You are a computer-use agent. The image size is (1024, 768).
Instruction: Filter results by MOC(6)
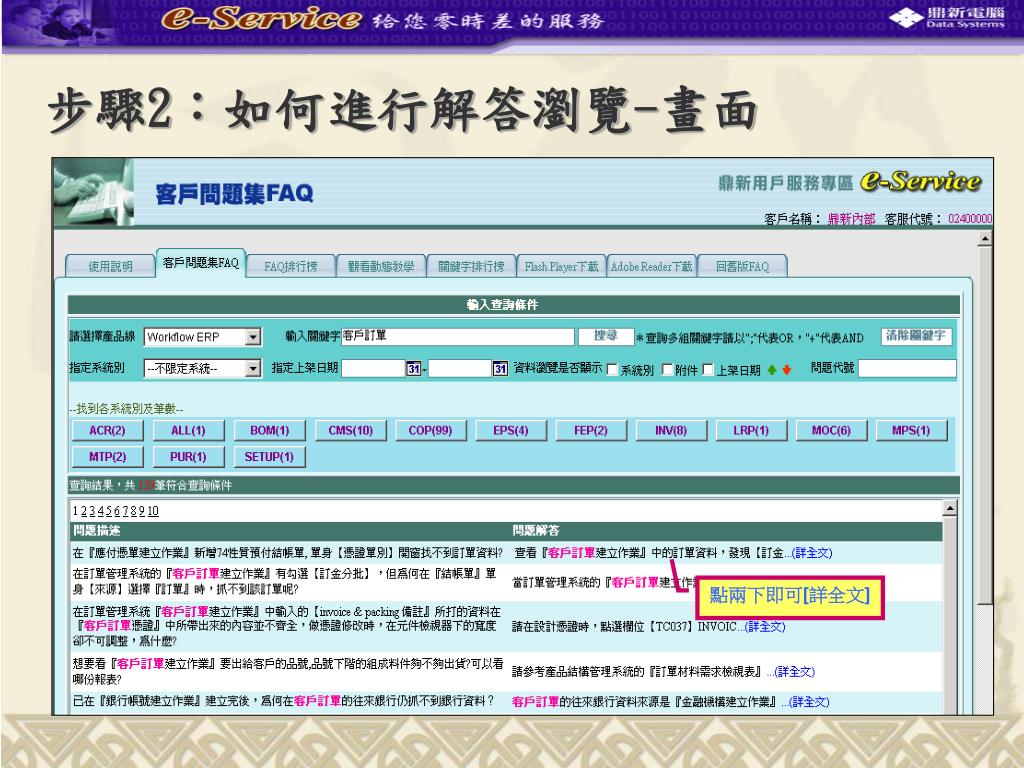[x=831, y=430]
